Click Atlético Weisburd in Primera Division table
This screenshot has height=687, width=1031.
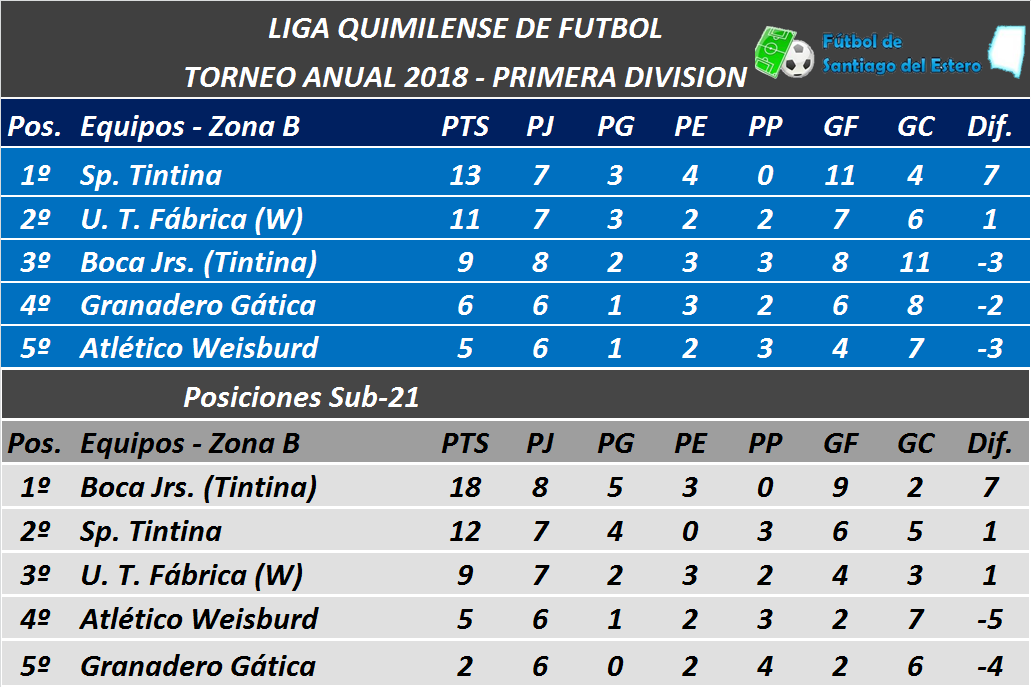tap(199, 348)
